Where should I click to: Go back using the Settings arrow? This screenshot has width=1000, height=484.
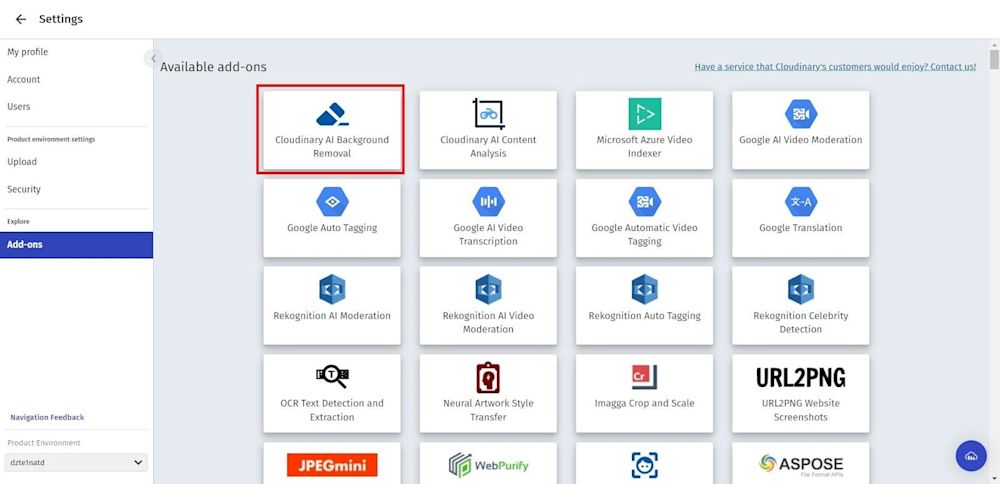pos(21,19)
